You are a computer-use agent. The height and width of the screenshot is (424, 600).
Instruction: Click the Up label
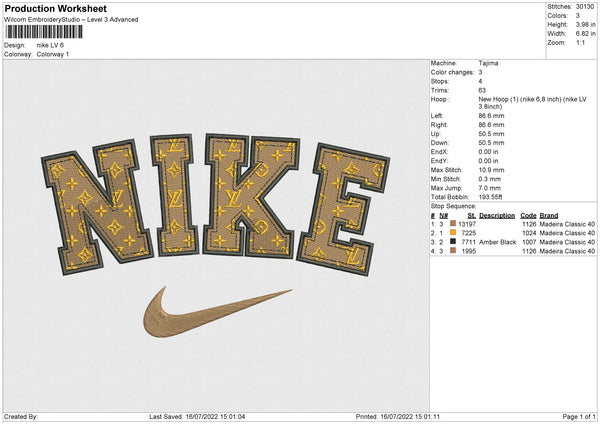(435, 134)
